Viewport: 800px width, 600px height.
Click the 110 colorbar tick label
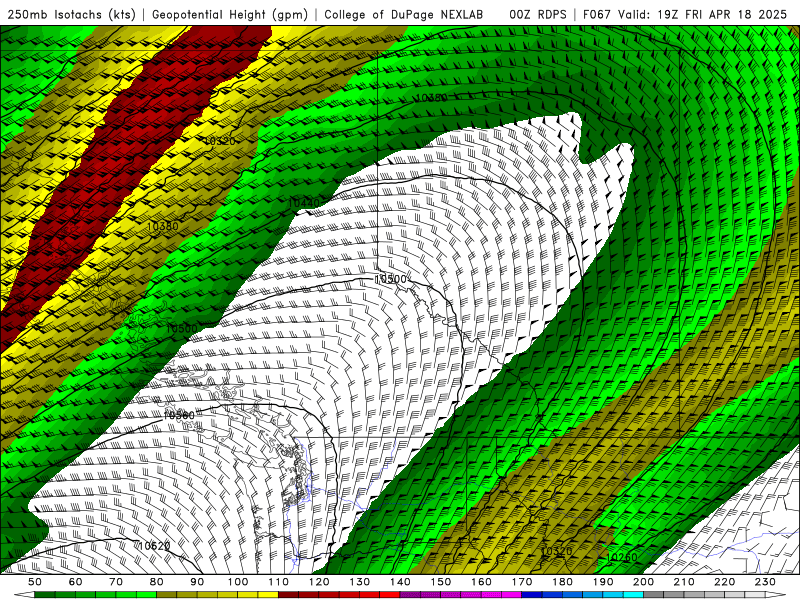tap(279, 582)
